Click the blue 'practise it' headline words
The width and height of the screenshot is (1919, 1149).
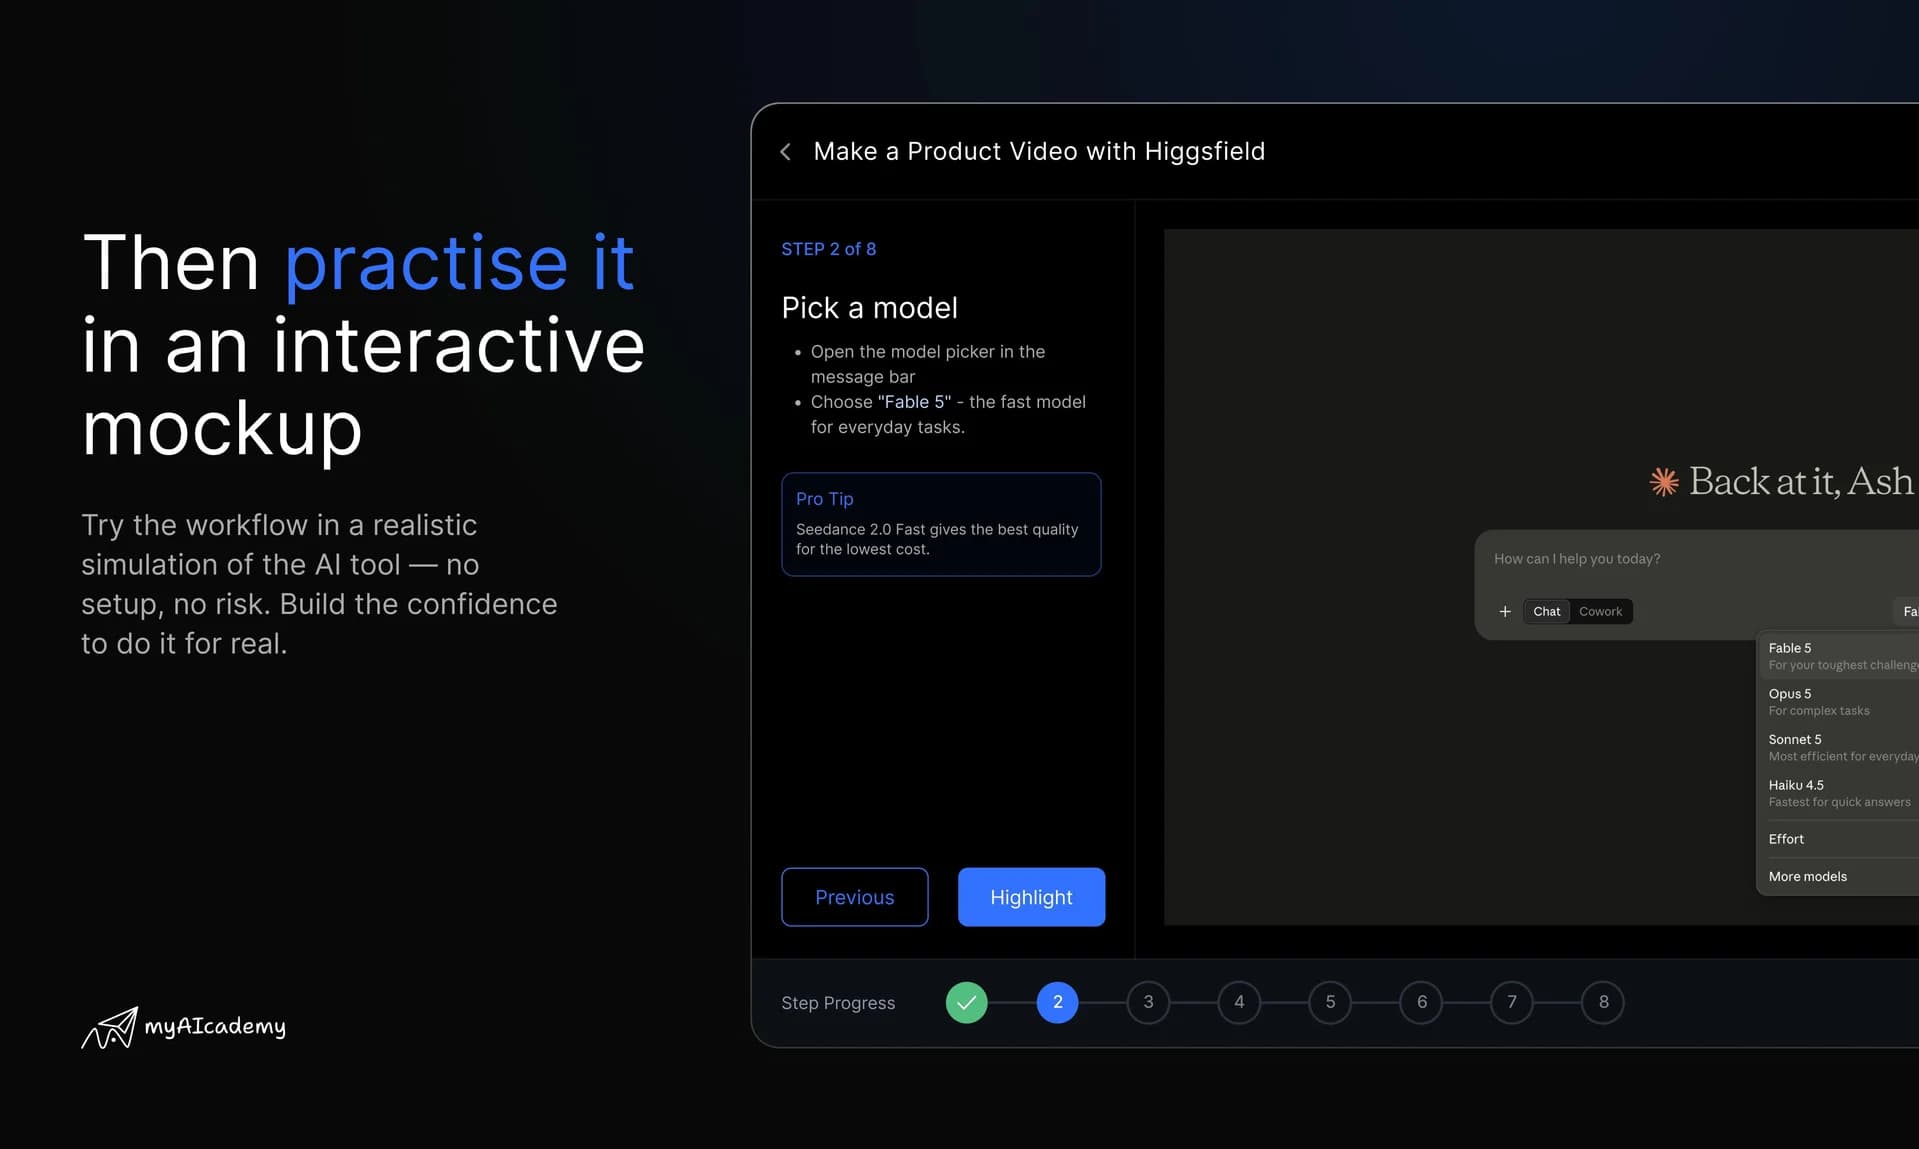[x=459, y=263]
